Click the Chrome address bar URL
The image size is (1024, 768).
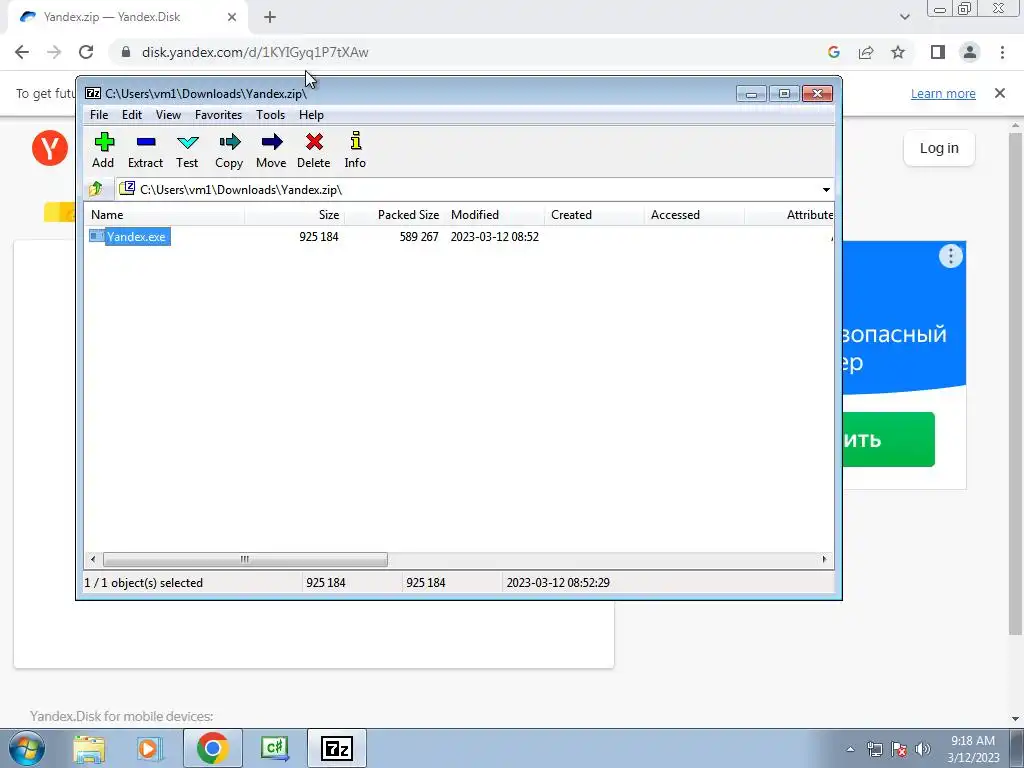[255, 52]
